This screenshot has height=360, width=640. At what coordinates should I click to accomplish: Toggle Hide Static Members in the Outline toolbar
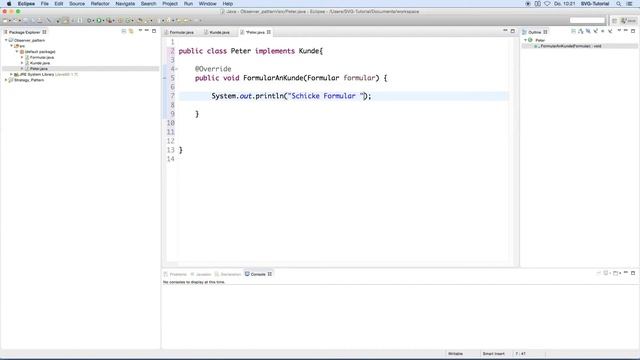[x=596, y=31]
